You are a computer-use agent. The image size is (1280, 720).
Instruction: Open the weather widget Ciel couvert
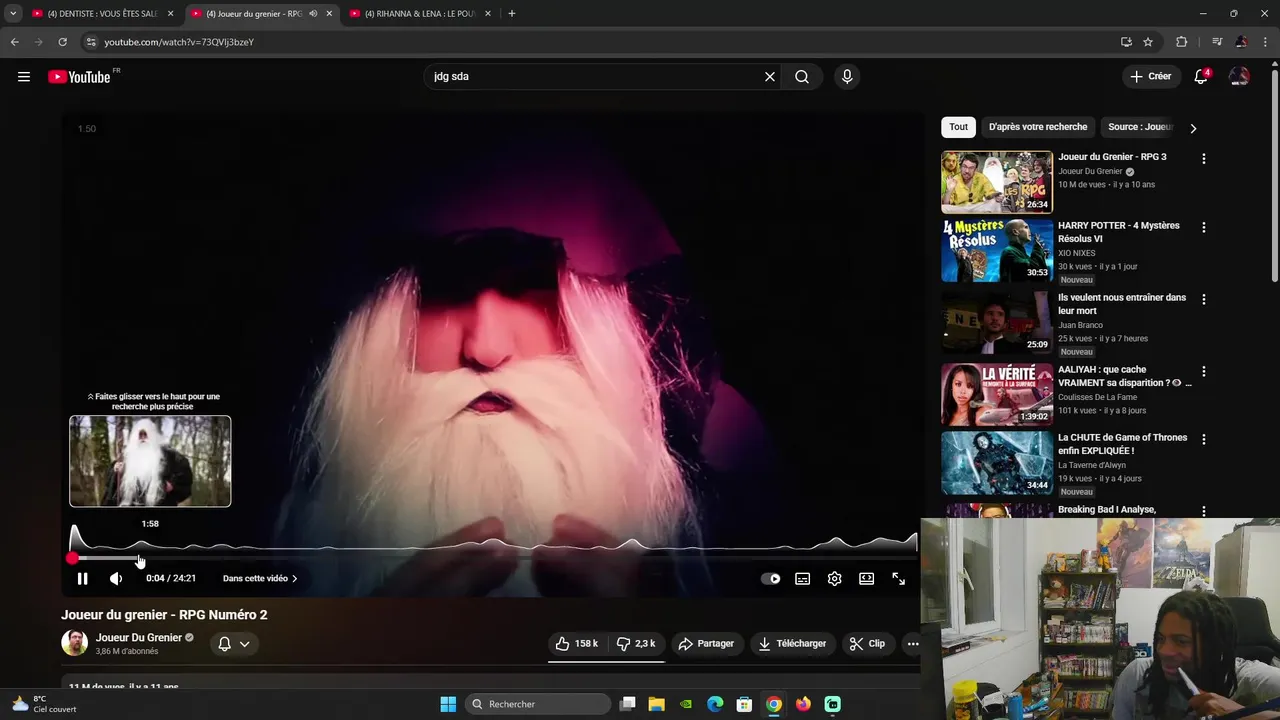(x=43, y=704)
